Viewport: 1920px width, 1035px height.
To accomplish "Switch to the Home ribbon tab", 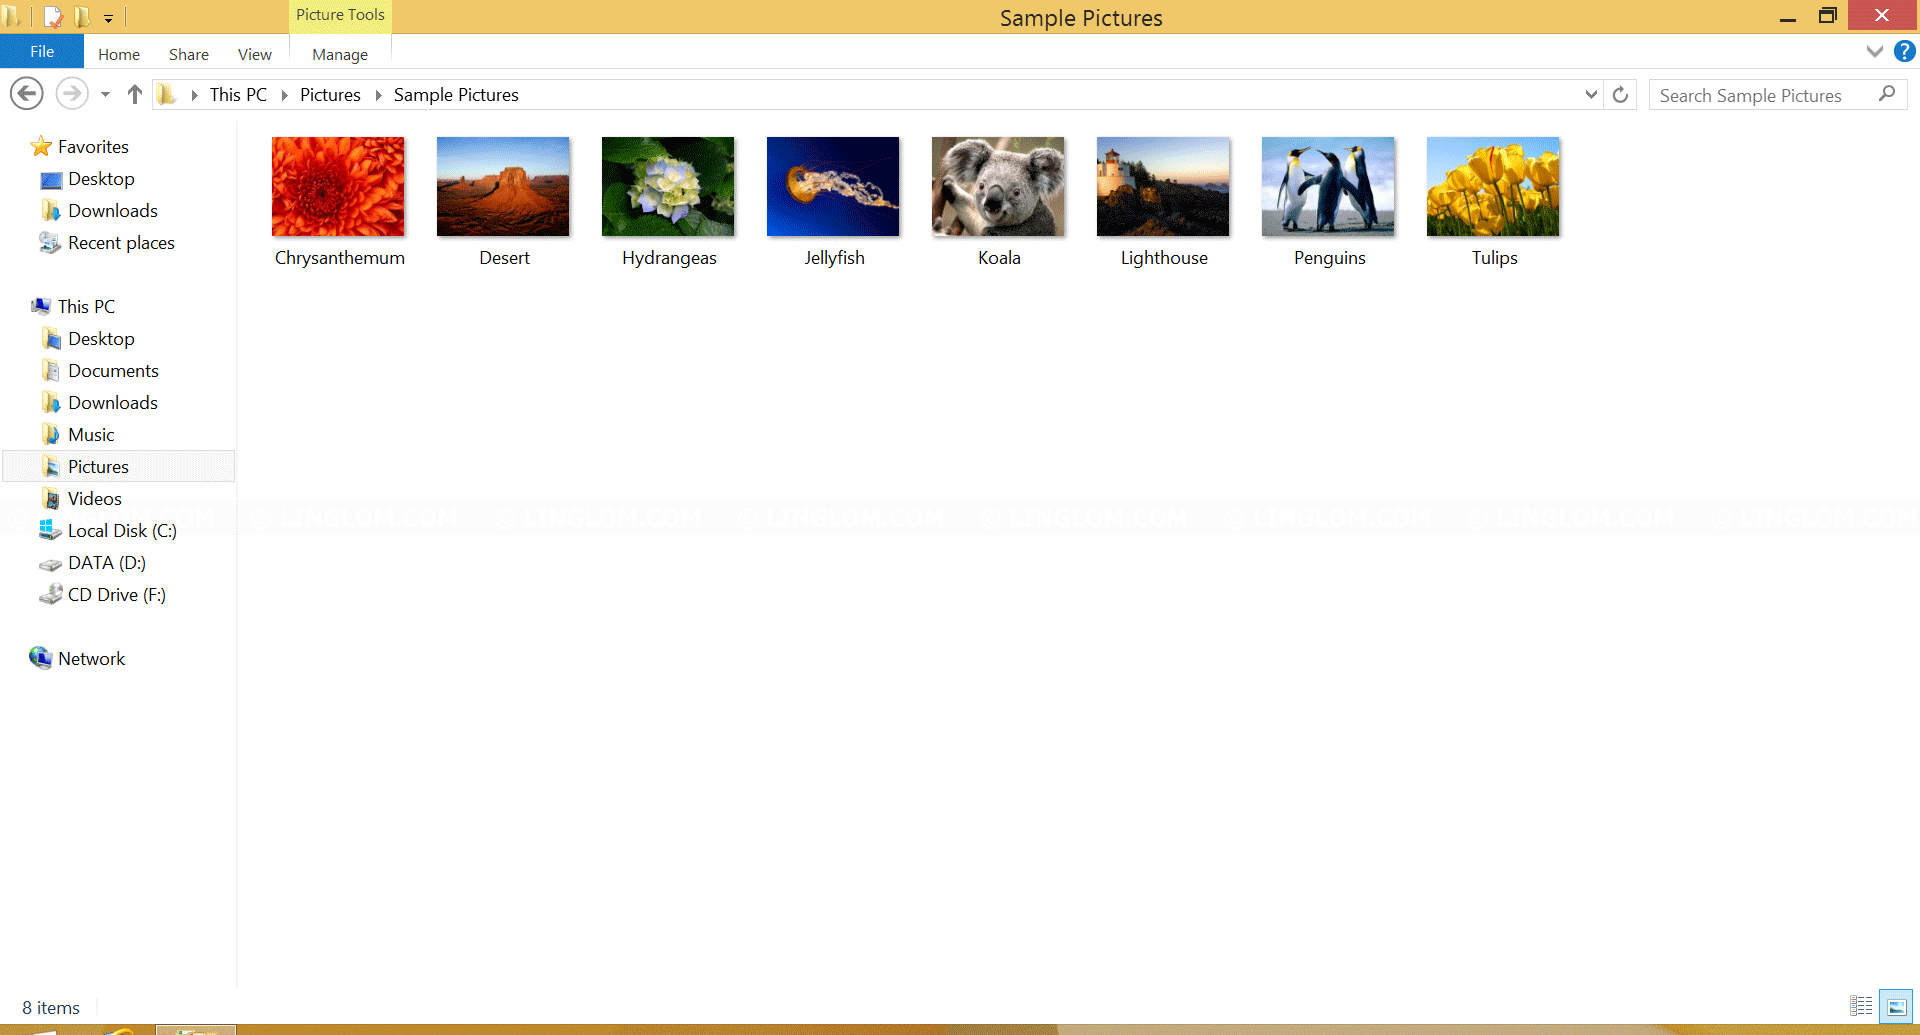I will (119, 54).
